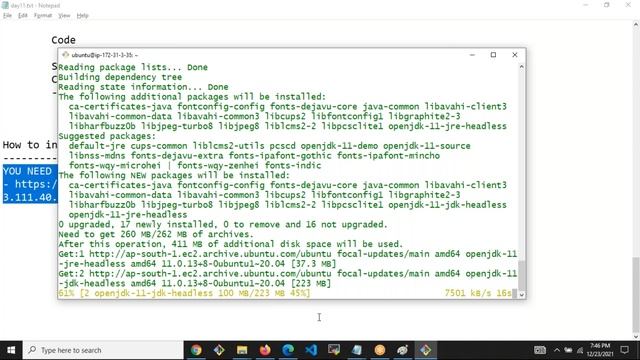This screenshot has width=640, height=360.
Task: Click the 'Reading package lists... Done' terminal line
Action: [133, 67]
